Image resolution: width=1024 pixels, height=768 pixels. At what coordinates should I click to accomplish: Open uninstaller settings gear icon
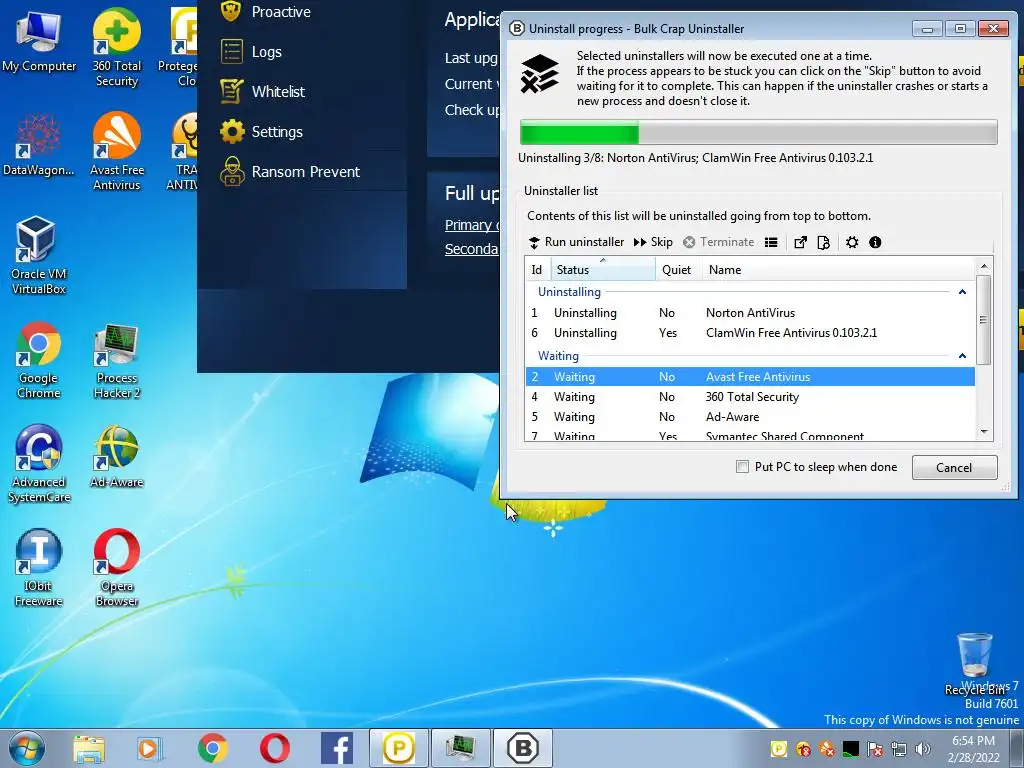(852, 242)
